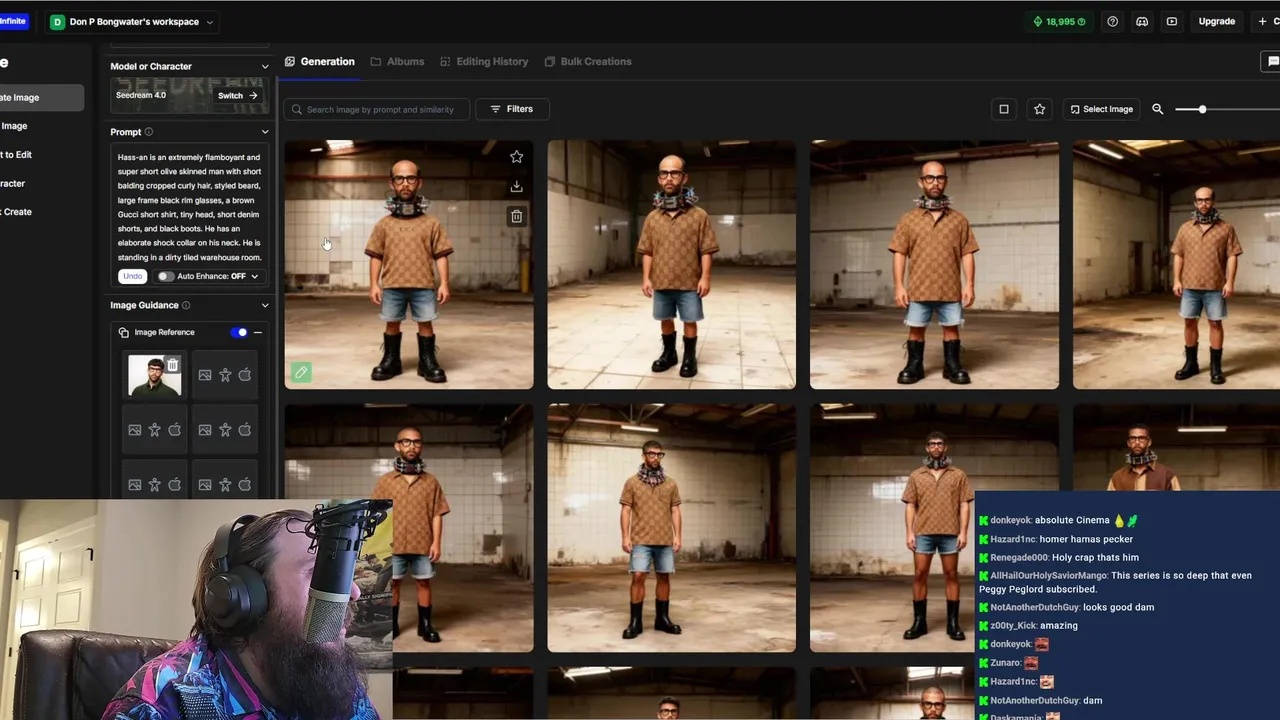Open the video tutorials play icon

coord(1172,21)
